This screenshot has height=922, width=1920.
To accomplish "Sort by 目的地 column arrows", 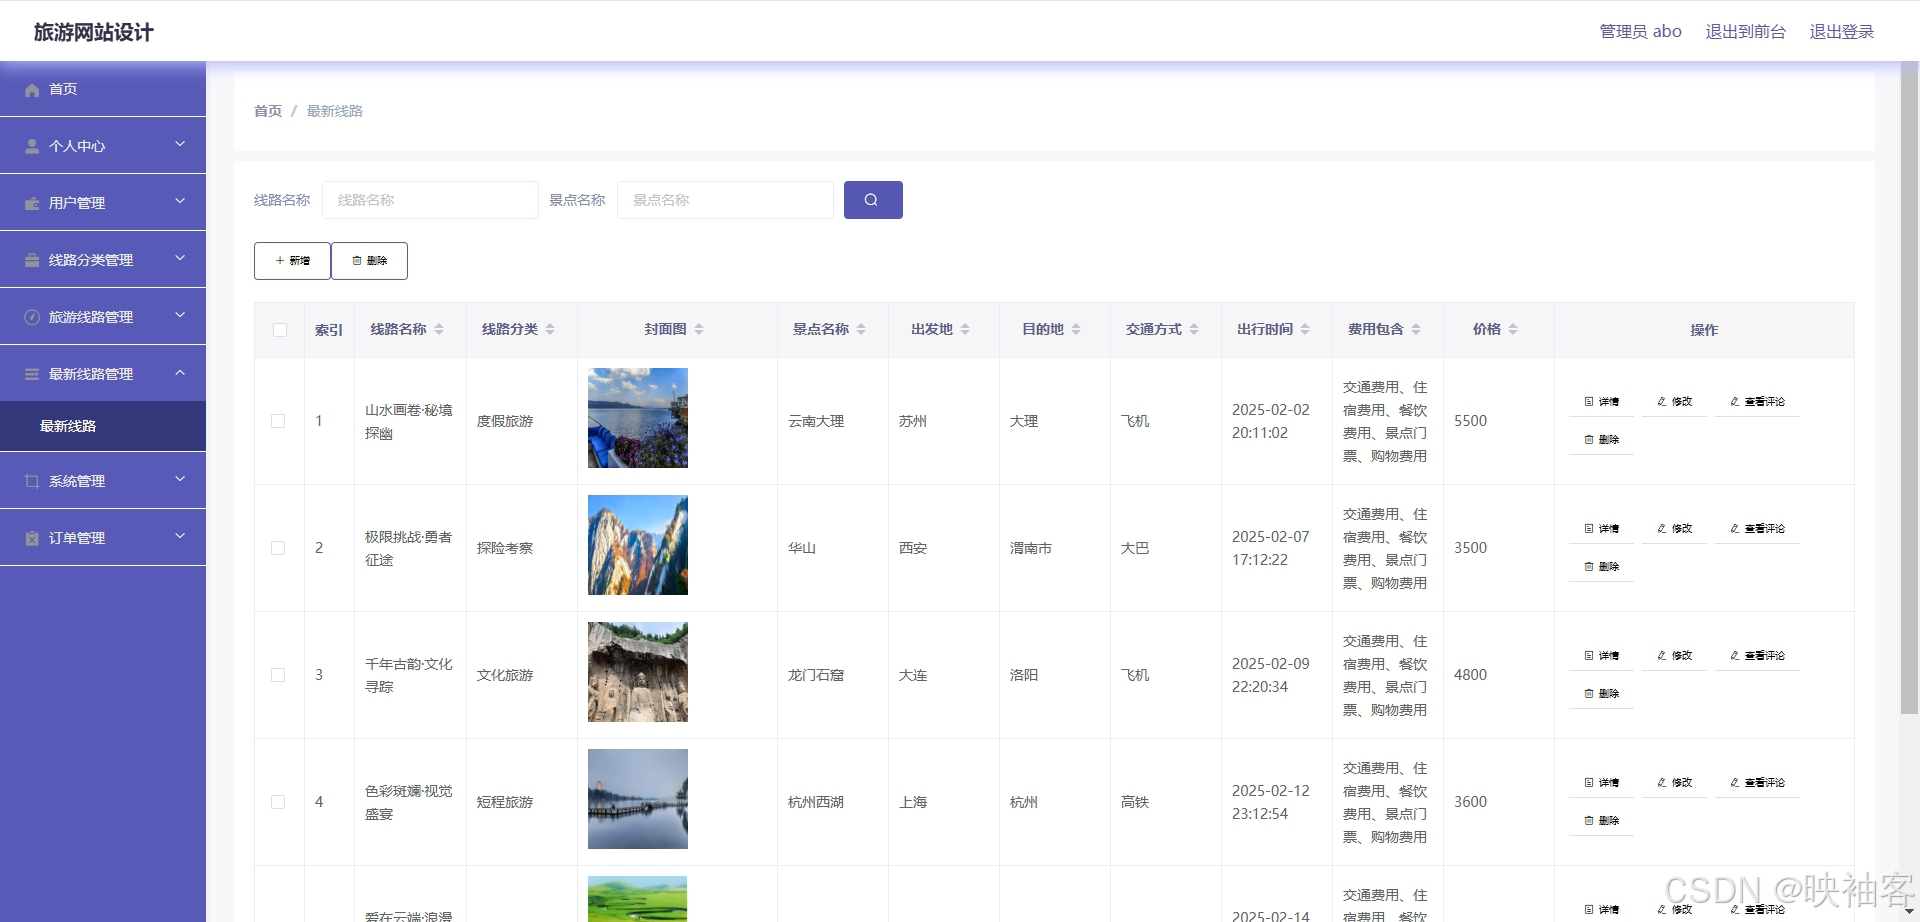I will coord(1076,329).
